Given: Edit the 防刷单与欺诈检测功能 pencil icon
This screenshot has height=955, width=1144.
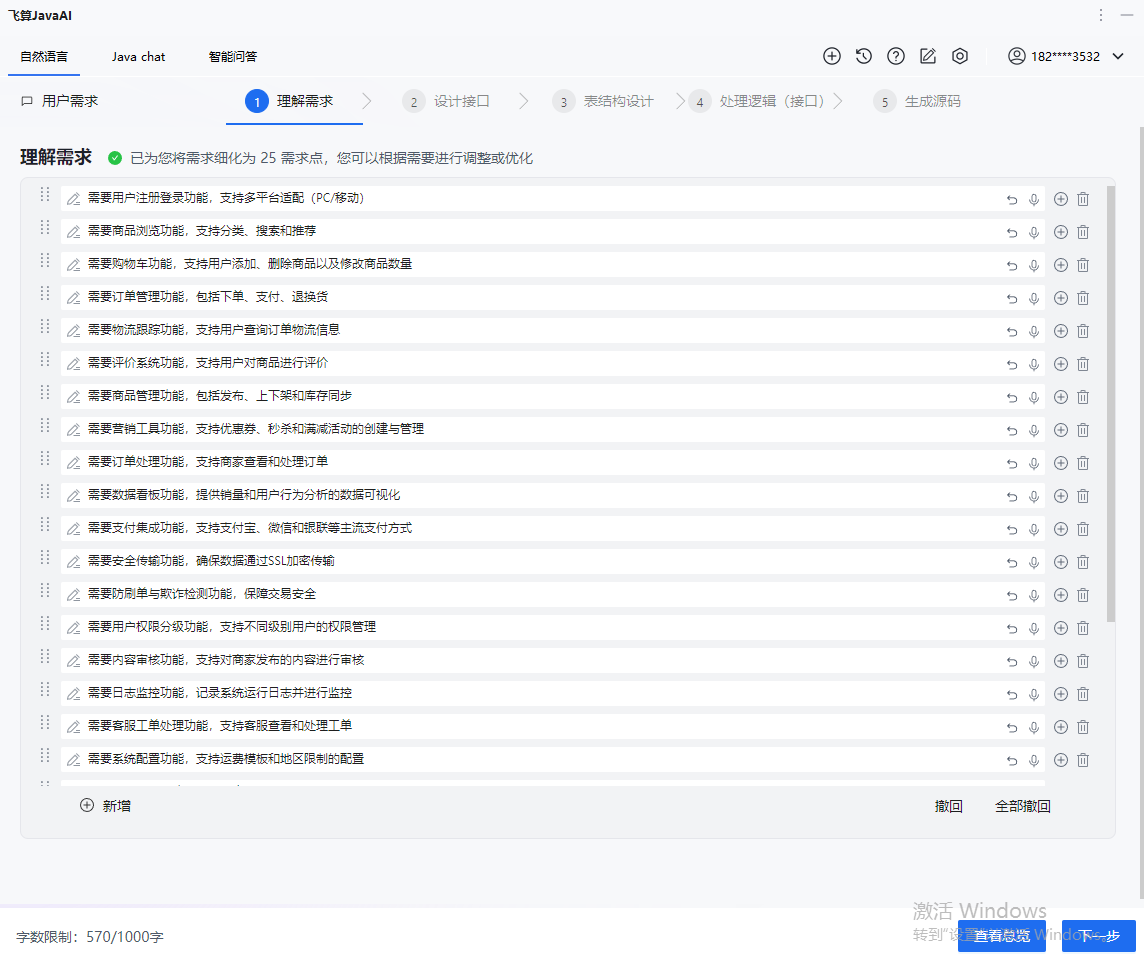Looking at the screenshot, I should click(x=73, y=595).
